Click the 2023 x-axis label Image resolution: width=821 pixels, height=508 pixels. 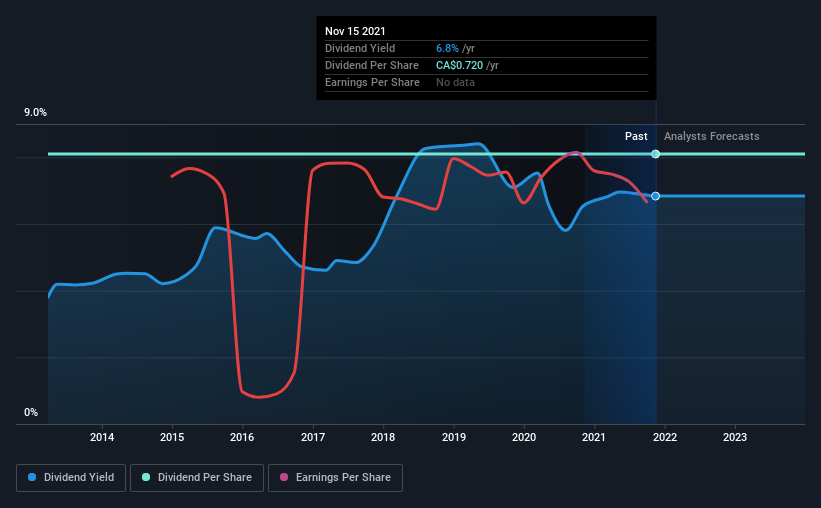click(735, 437)
